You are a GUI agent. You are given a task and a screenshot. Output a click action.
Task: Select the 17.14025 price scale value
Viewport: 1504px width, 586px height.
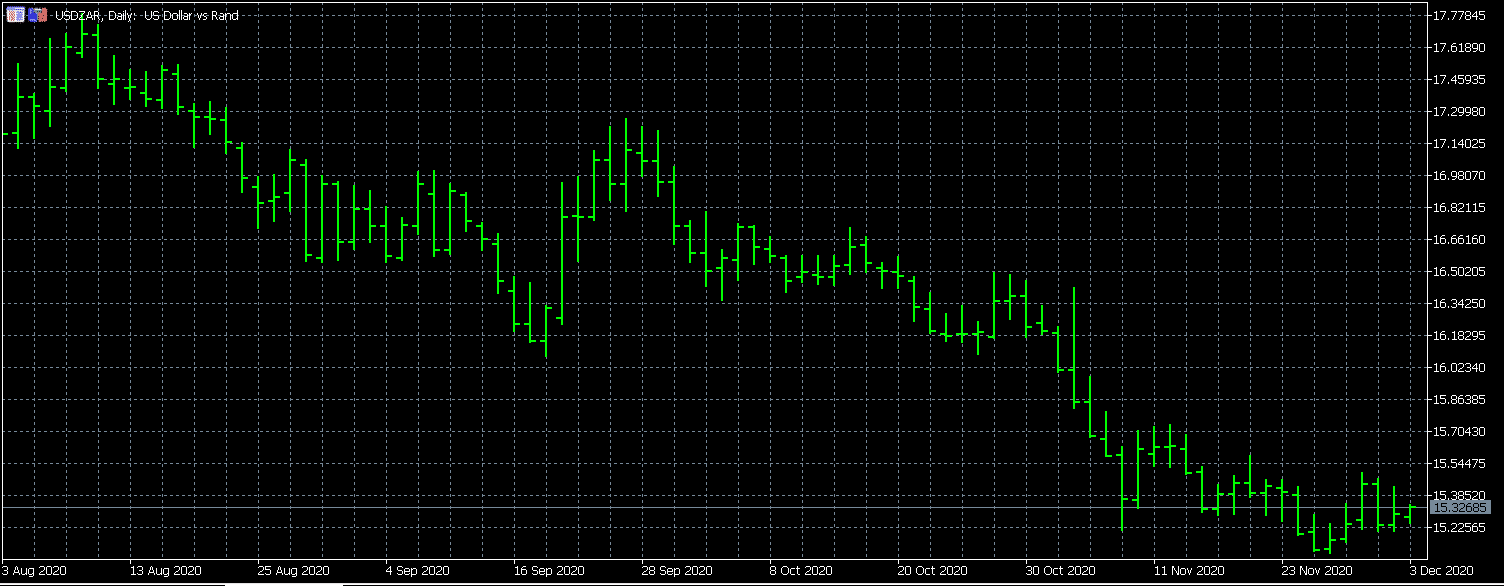click(1458, 143)
